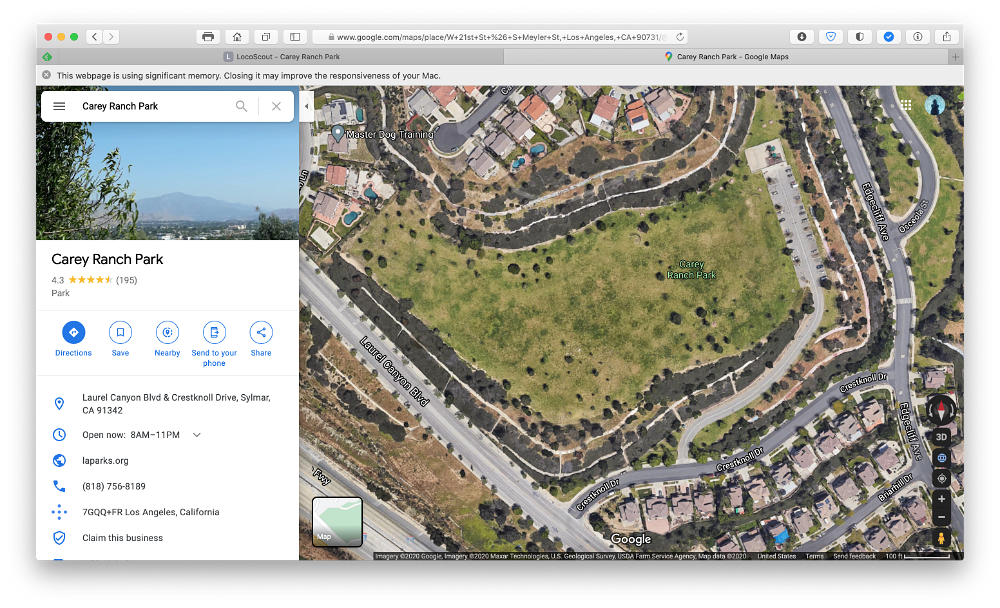
Task: Click the Safari home button
Action: (x=237, y=37)
